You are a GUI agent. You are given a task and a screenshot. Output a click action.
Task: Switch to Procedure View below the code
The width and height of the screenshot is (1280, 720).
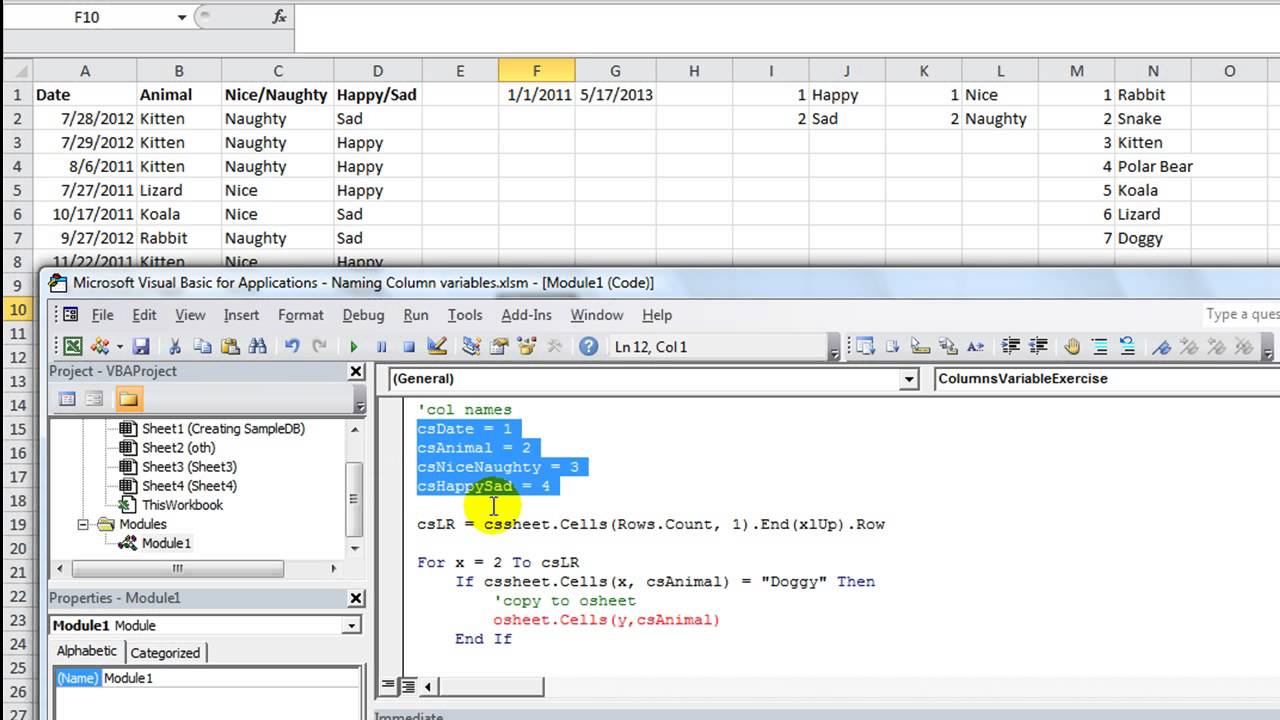[x=388, y=686]
